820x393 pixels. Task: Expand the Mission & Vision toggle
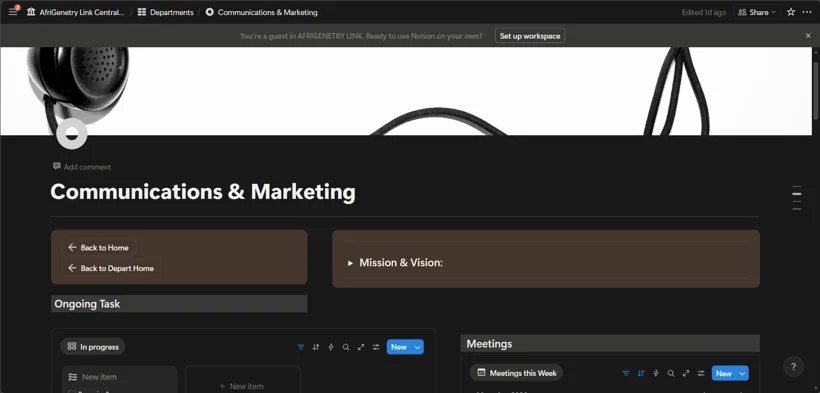pos(350,263)
